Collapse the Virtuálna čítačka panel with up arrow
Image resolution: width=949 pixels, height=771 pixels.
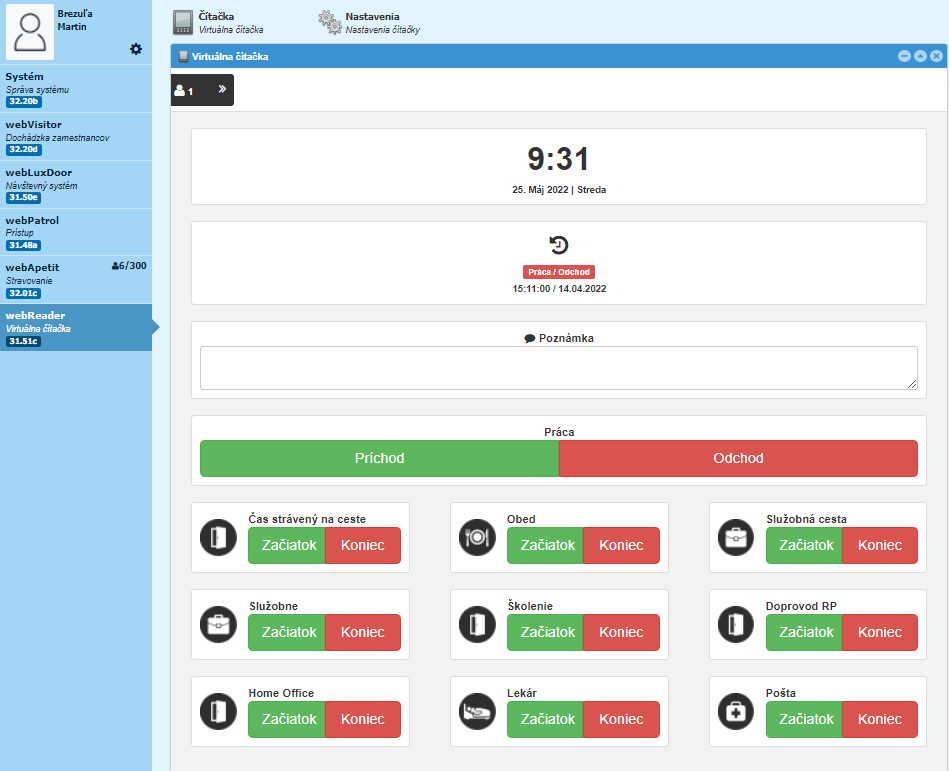point(920,56)
